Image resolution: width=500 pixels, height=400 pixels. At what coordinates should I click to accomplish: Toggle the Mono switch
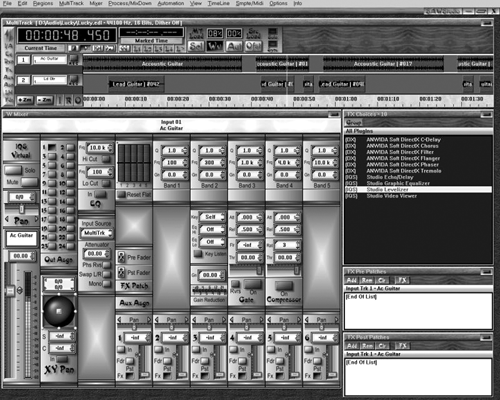point(107,284)
